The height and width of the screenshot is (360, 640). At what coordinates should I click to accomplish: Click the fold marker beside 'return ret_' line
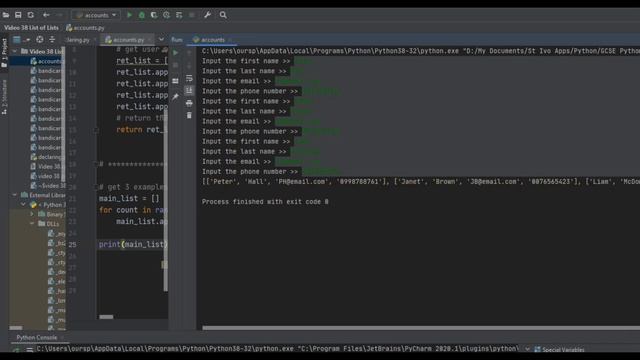pyautogui.click(x=96, y=130)
